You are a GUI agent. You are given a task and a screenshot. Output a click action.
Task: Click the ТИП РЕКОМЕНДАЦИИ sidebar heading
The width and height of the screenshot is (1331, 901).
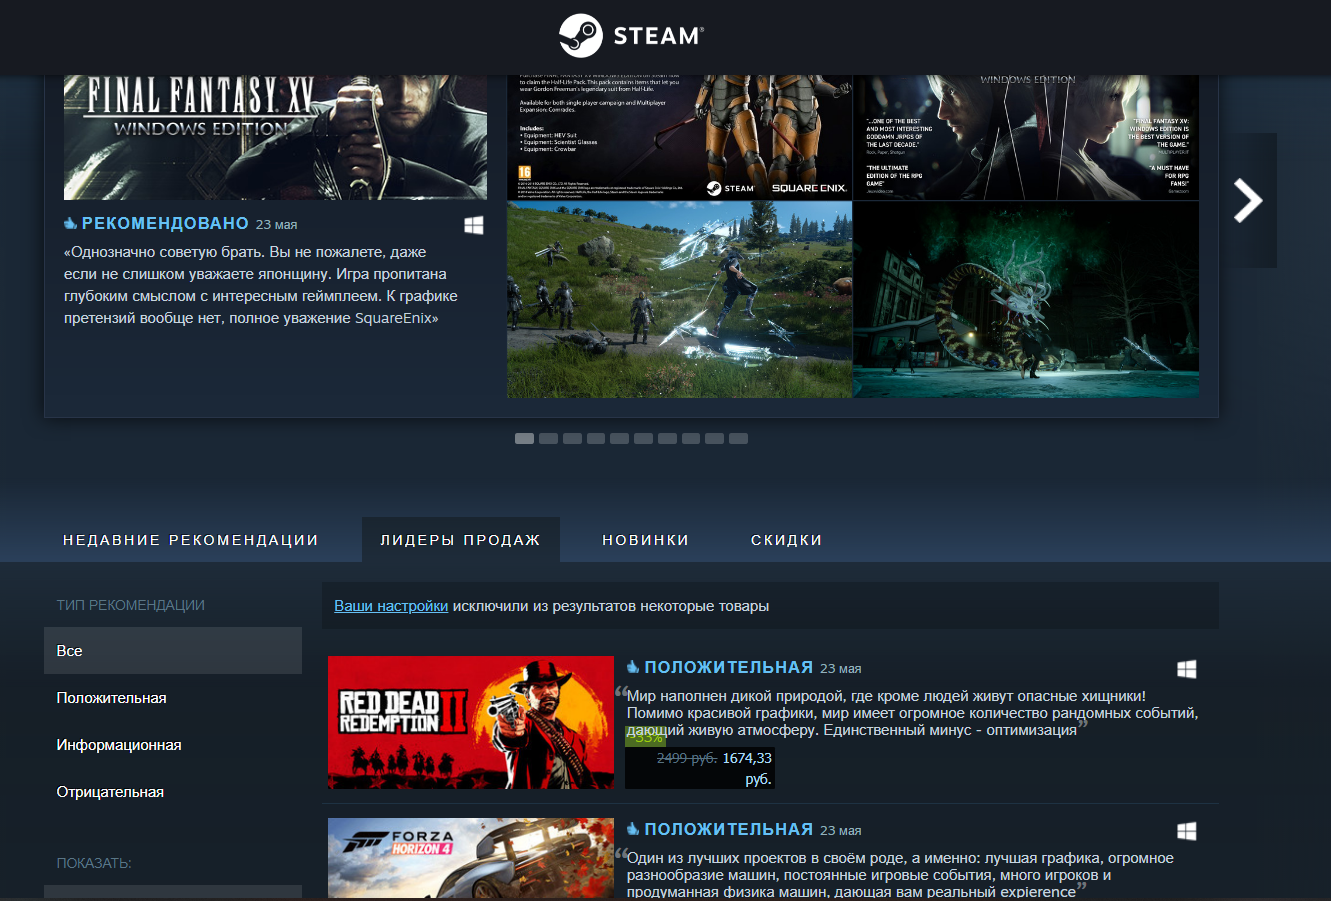tap(131, 605)
